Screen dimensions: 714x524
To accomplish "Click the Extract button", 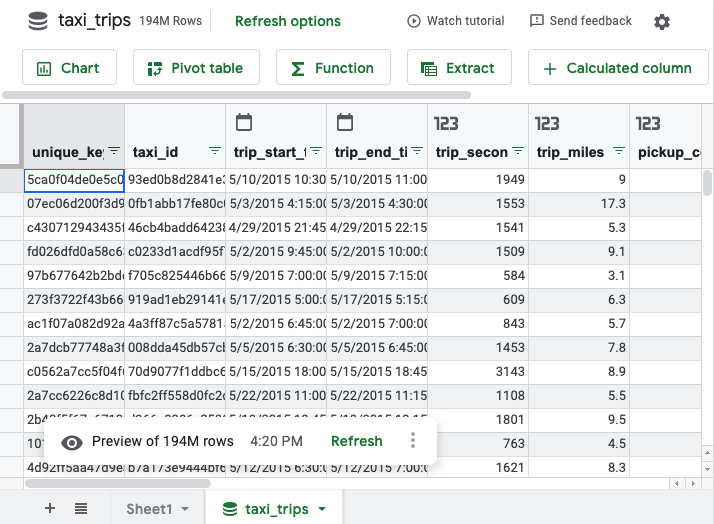I will (x=458, y=68).
